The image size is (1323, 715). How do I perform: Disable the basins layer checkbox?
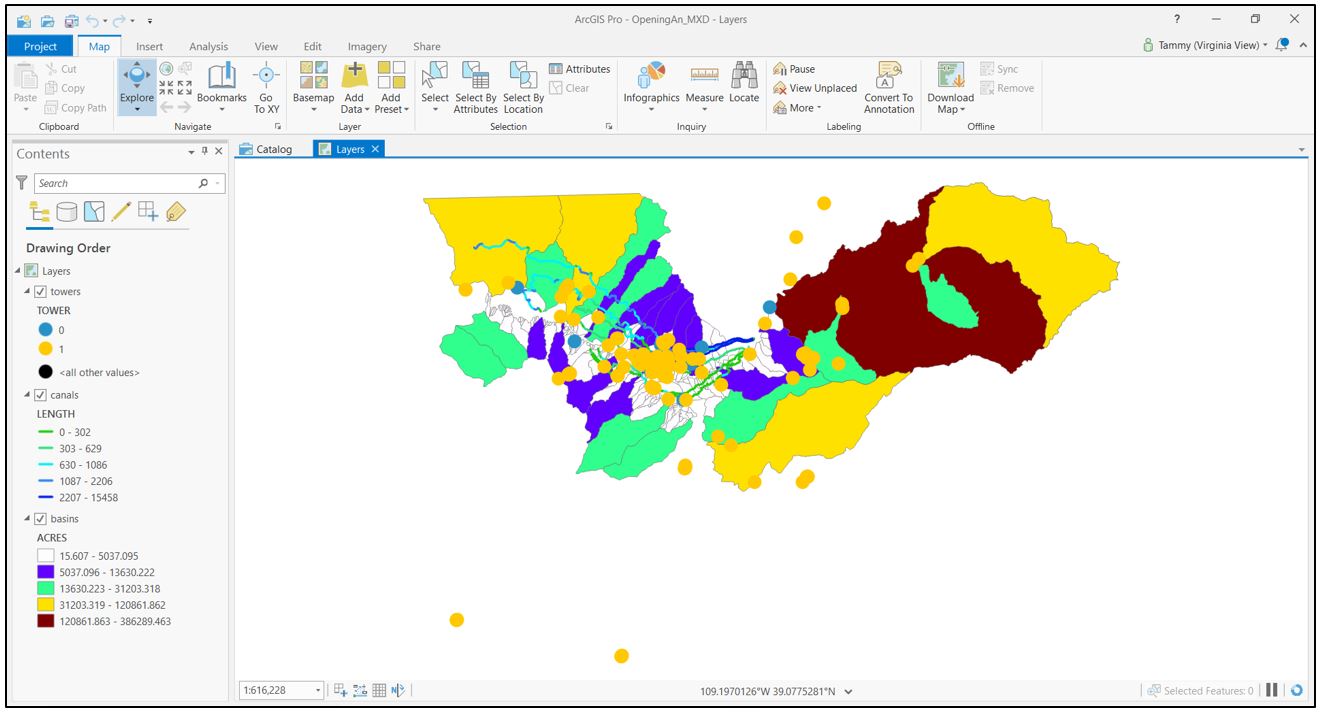pos(42,518)
